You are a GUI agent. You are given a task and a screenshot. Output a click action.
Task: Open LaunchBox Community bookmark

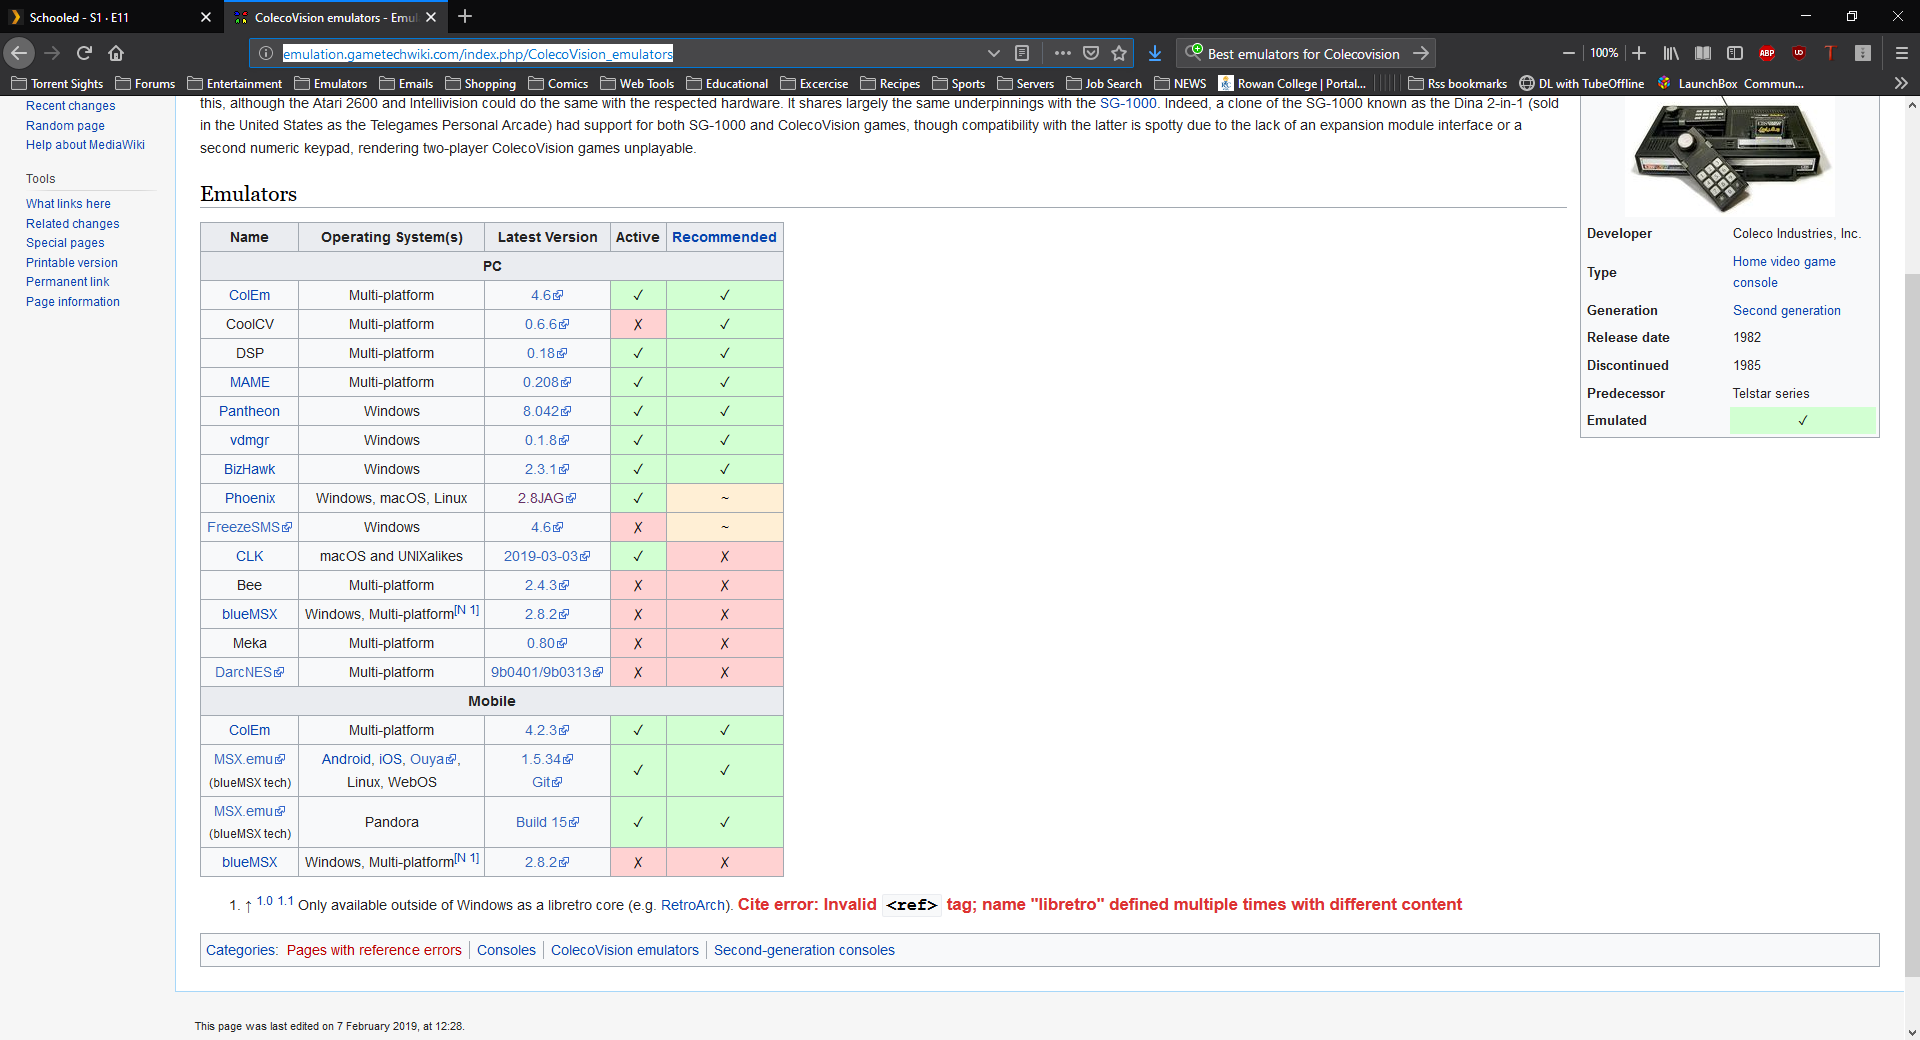click(x=1731, y=83)
